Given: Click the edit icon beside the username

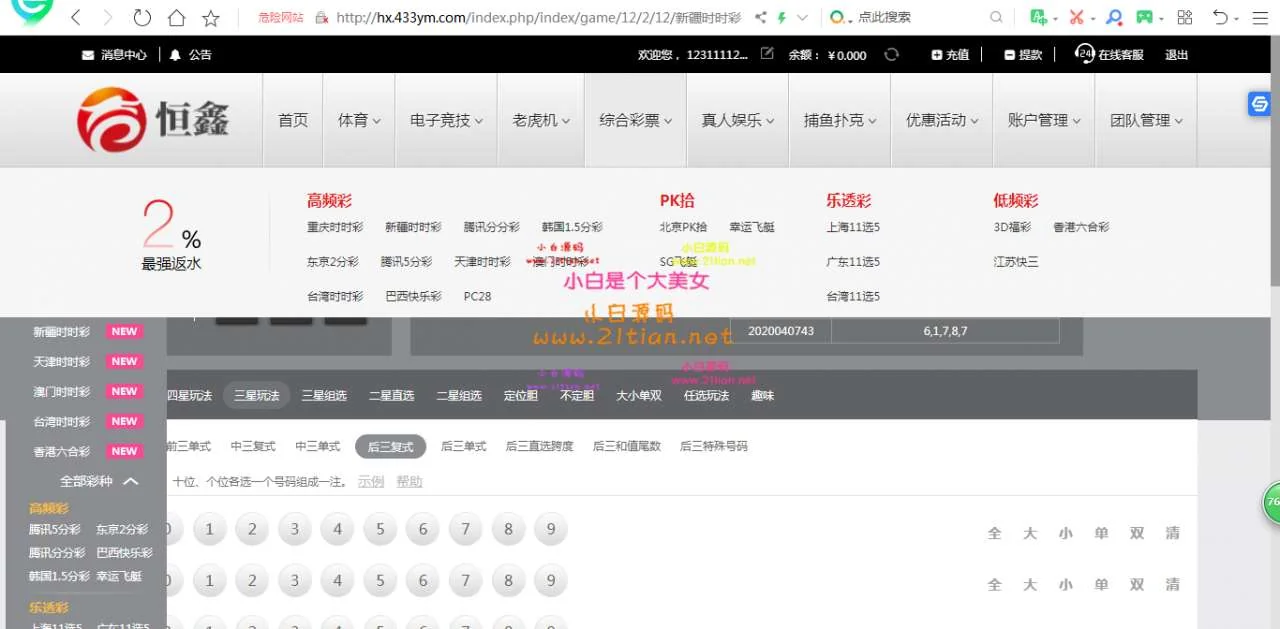Looking at the screenshot, I should (767, 54).
